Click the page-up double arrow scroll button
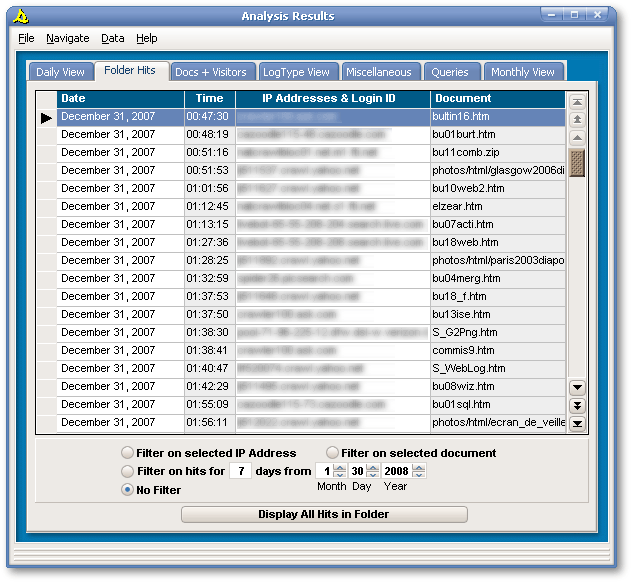 tap(577, 119)
